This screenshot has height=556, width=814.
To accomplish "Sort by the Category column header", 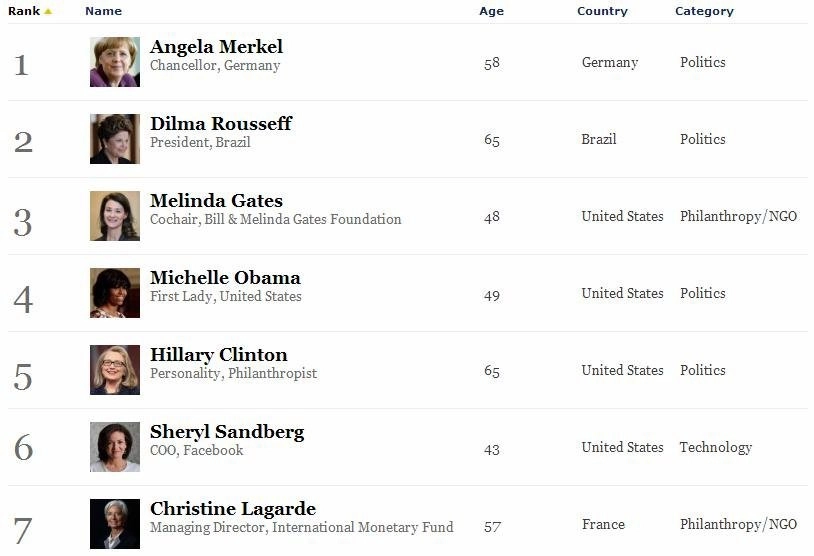I will (x=704, y=11).
